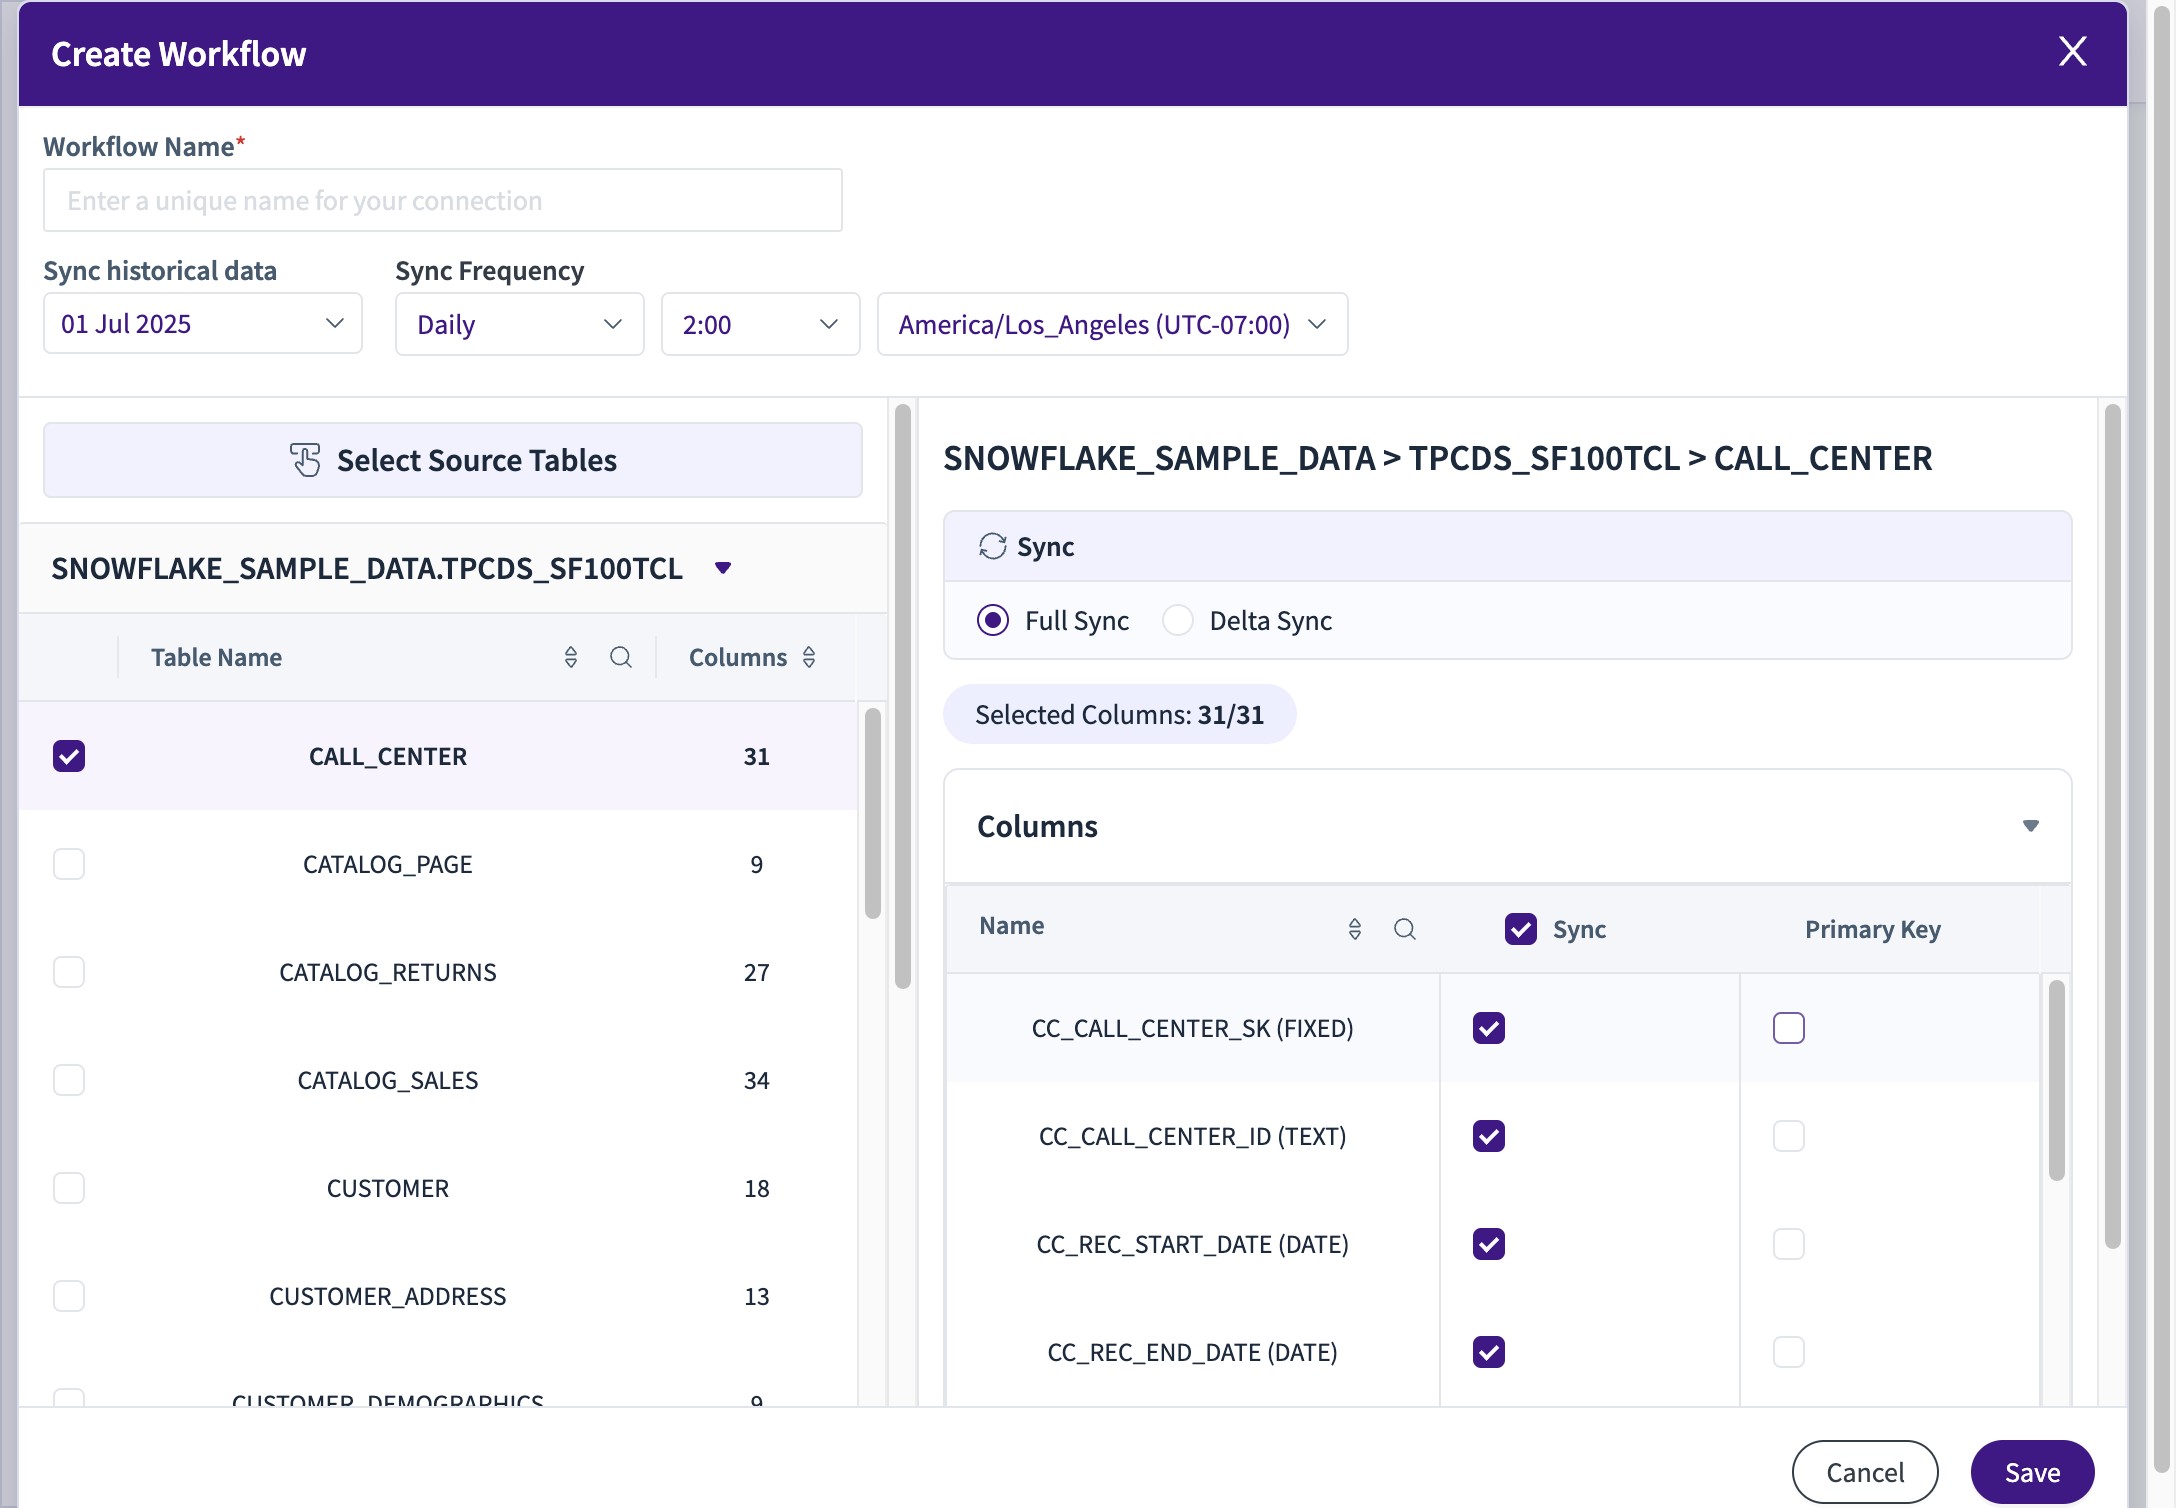Click the Sync refresh icon in panel header
2176x1508 pixels.
(992, 546)
